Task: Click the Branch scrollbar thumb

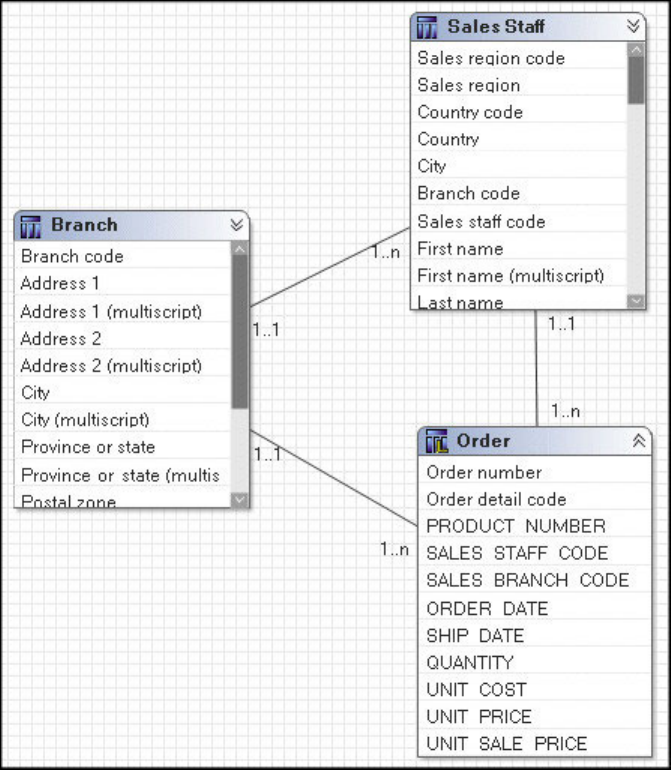Action: 240,330
